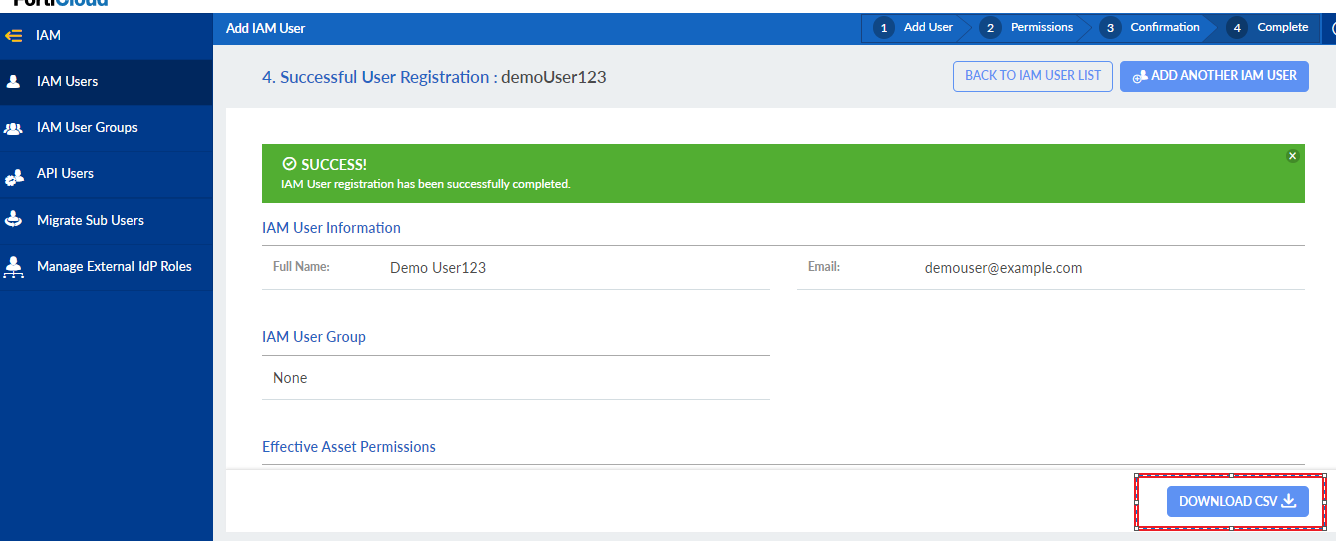Click the email demouser@example.com
Screen dimensions: 1337x541
point(1003,268)
